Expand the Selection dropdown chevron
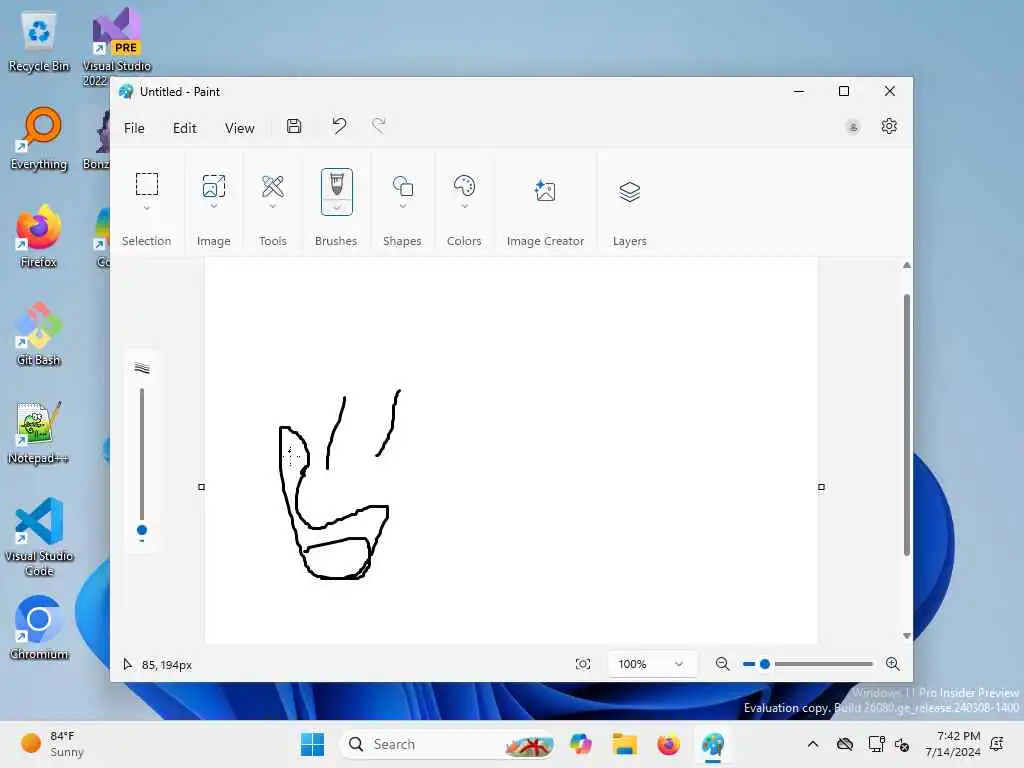Image resolution: width=1024 pixels, height=768 pixels. [147, 208]
